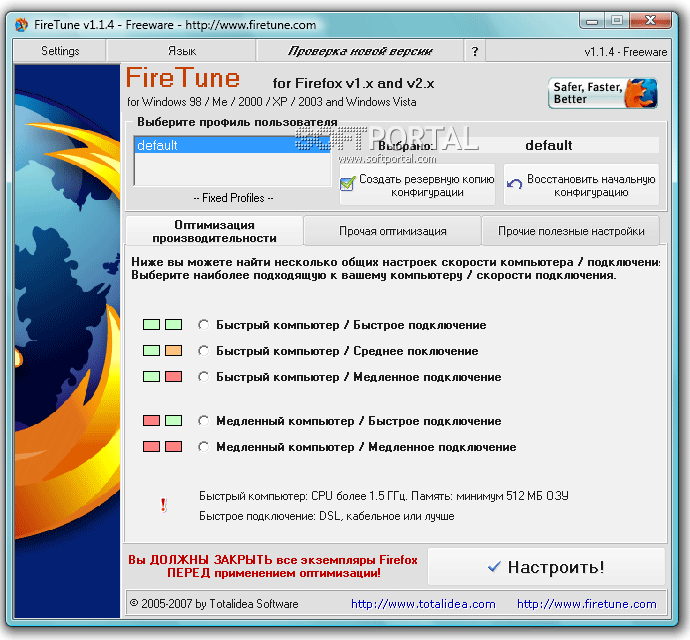Screen dimensions: 690x640
Task: Select Медленный компьютер / Медленное подключение radio
Action: tap(203, 447)
